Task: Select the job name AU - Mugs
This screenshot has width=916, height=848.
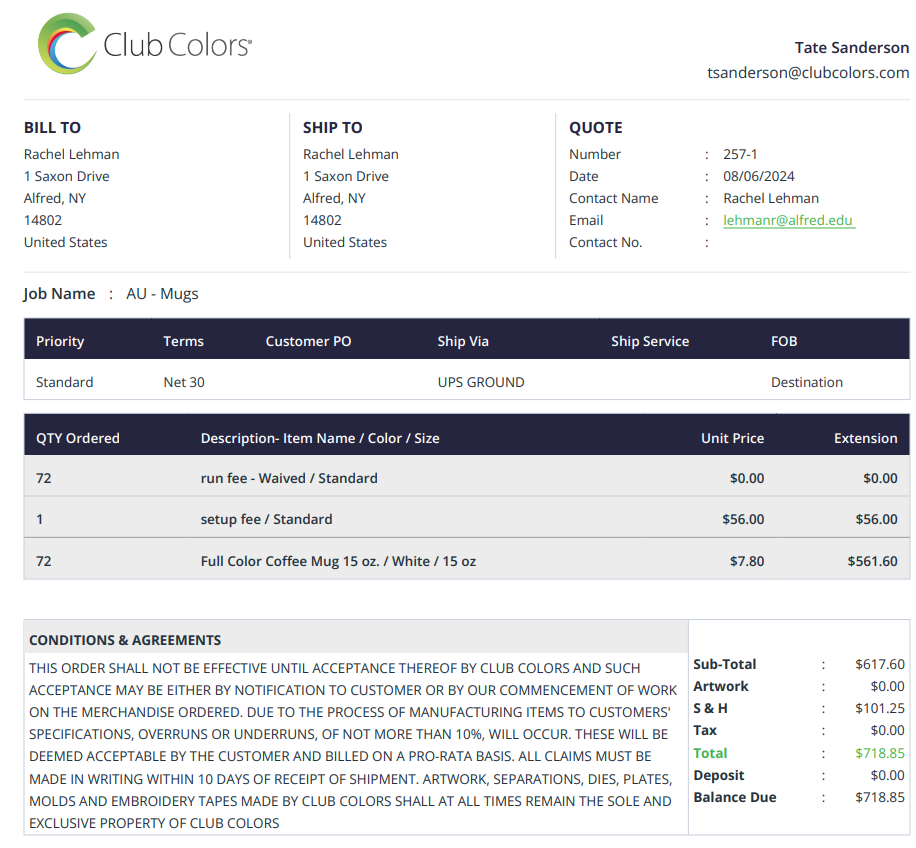Action: (162, 294)
